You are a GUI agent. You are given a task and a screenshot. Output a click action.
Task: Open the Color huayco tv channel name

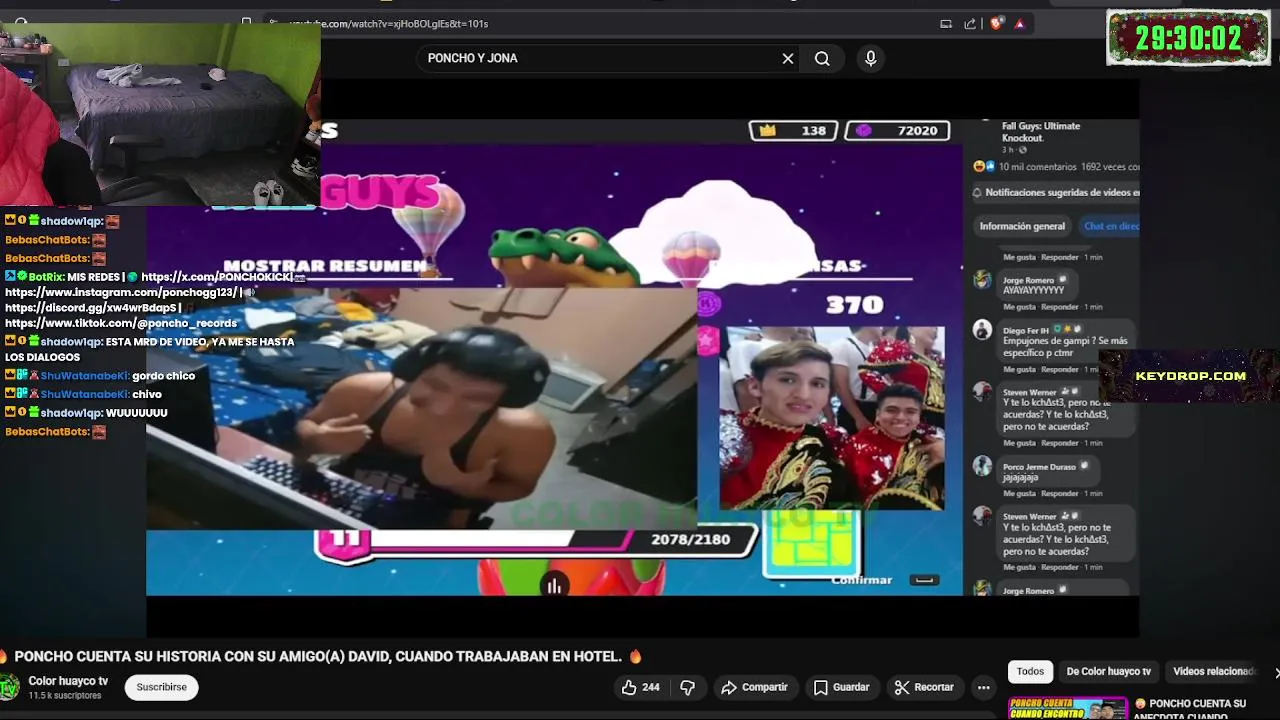tap(68, 681)
